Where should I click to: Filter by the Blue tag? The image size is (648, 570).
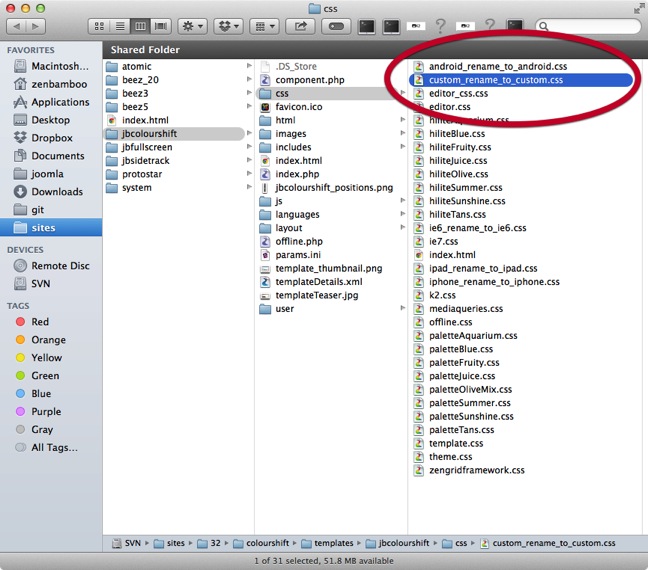(33, 394)
